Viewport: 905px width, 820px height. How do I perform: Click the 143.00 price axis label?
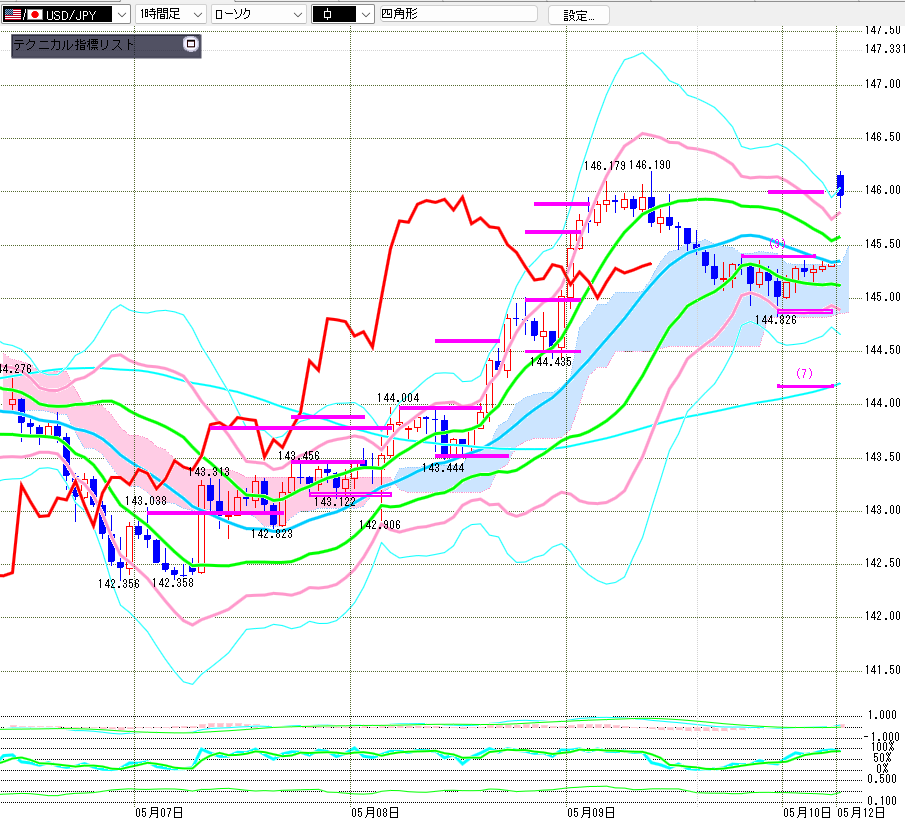tap(882, 510)
